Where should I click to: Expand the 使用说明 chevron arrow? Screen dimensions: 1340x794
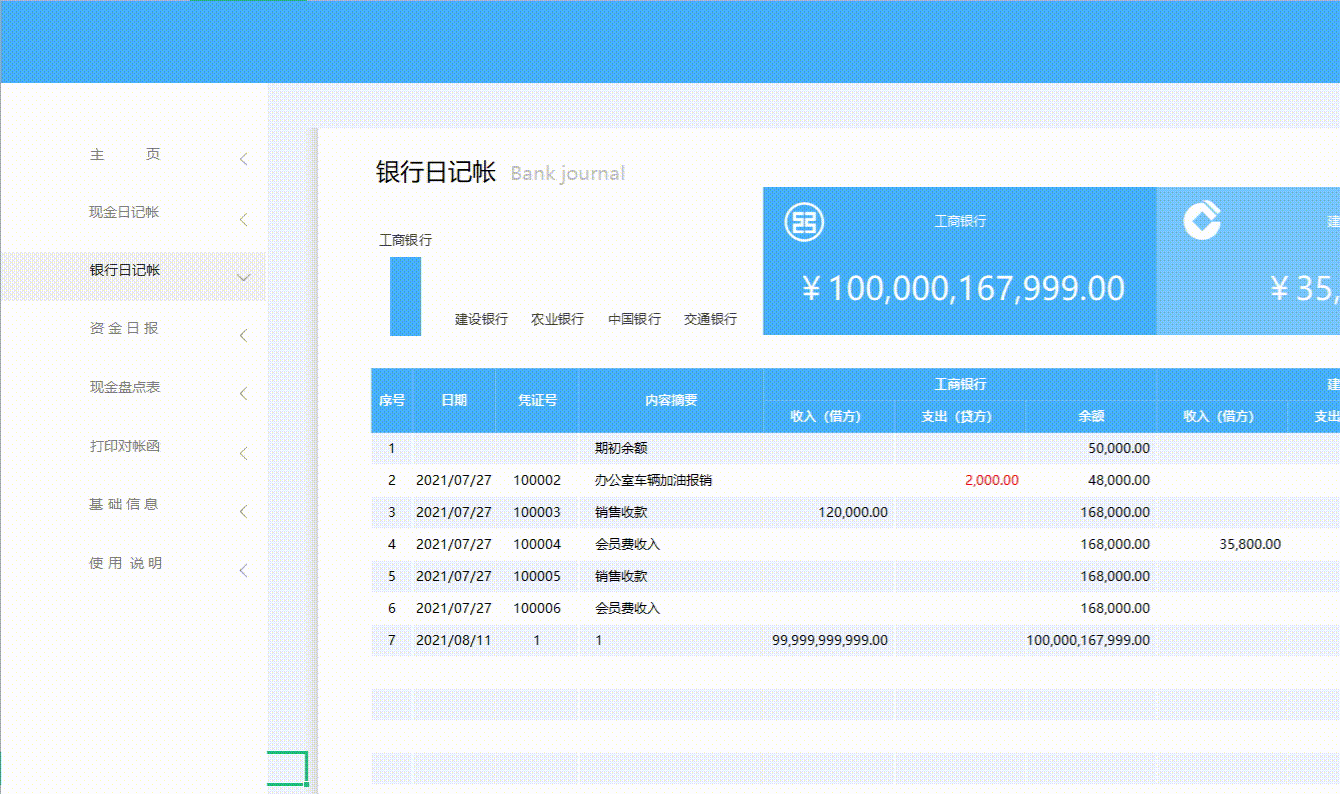coord(243,571)
